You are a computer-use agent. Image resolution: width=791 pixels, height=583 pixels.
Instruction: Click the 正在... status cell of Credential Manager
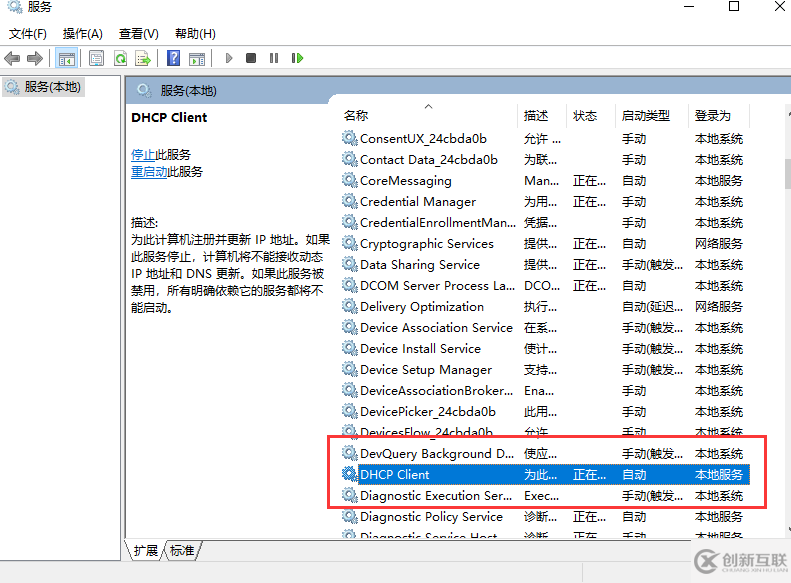589,202
